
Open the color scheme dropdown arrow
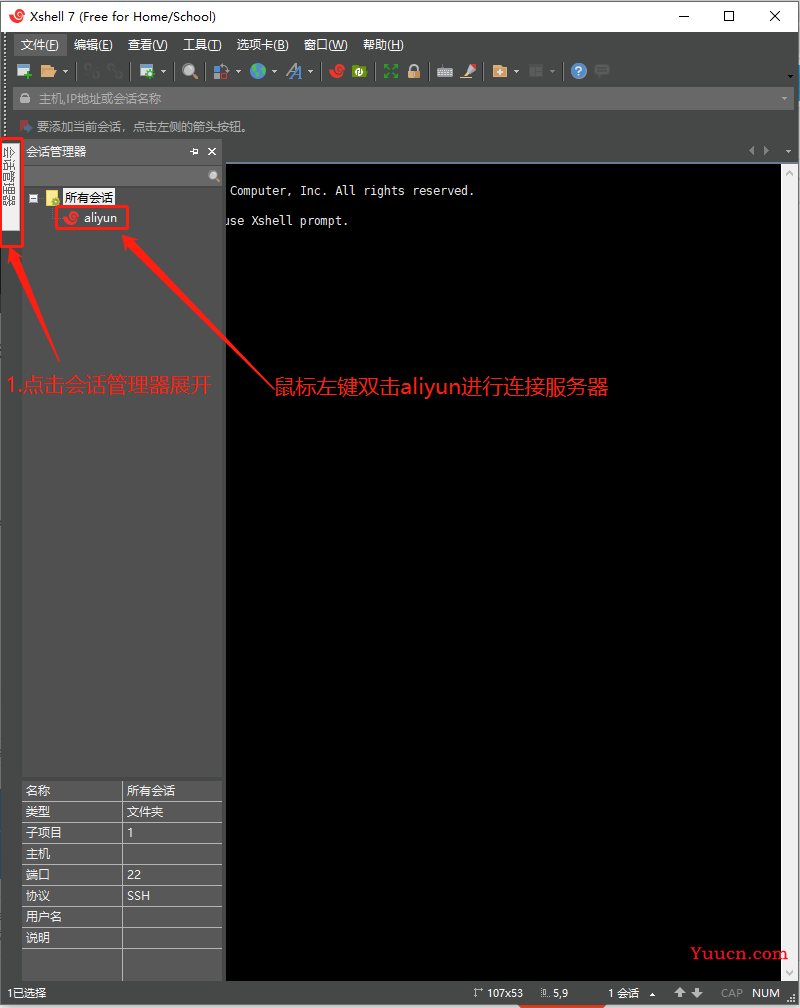(239, 71)
